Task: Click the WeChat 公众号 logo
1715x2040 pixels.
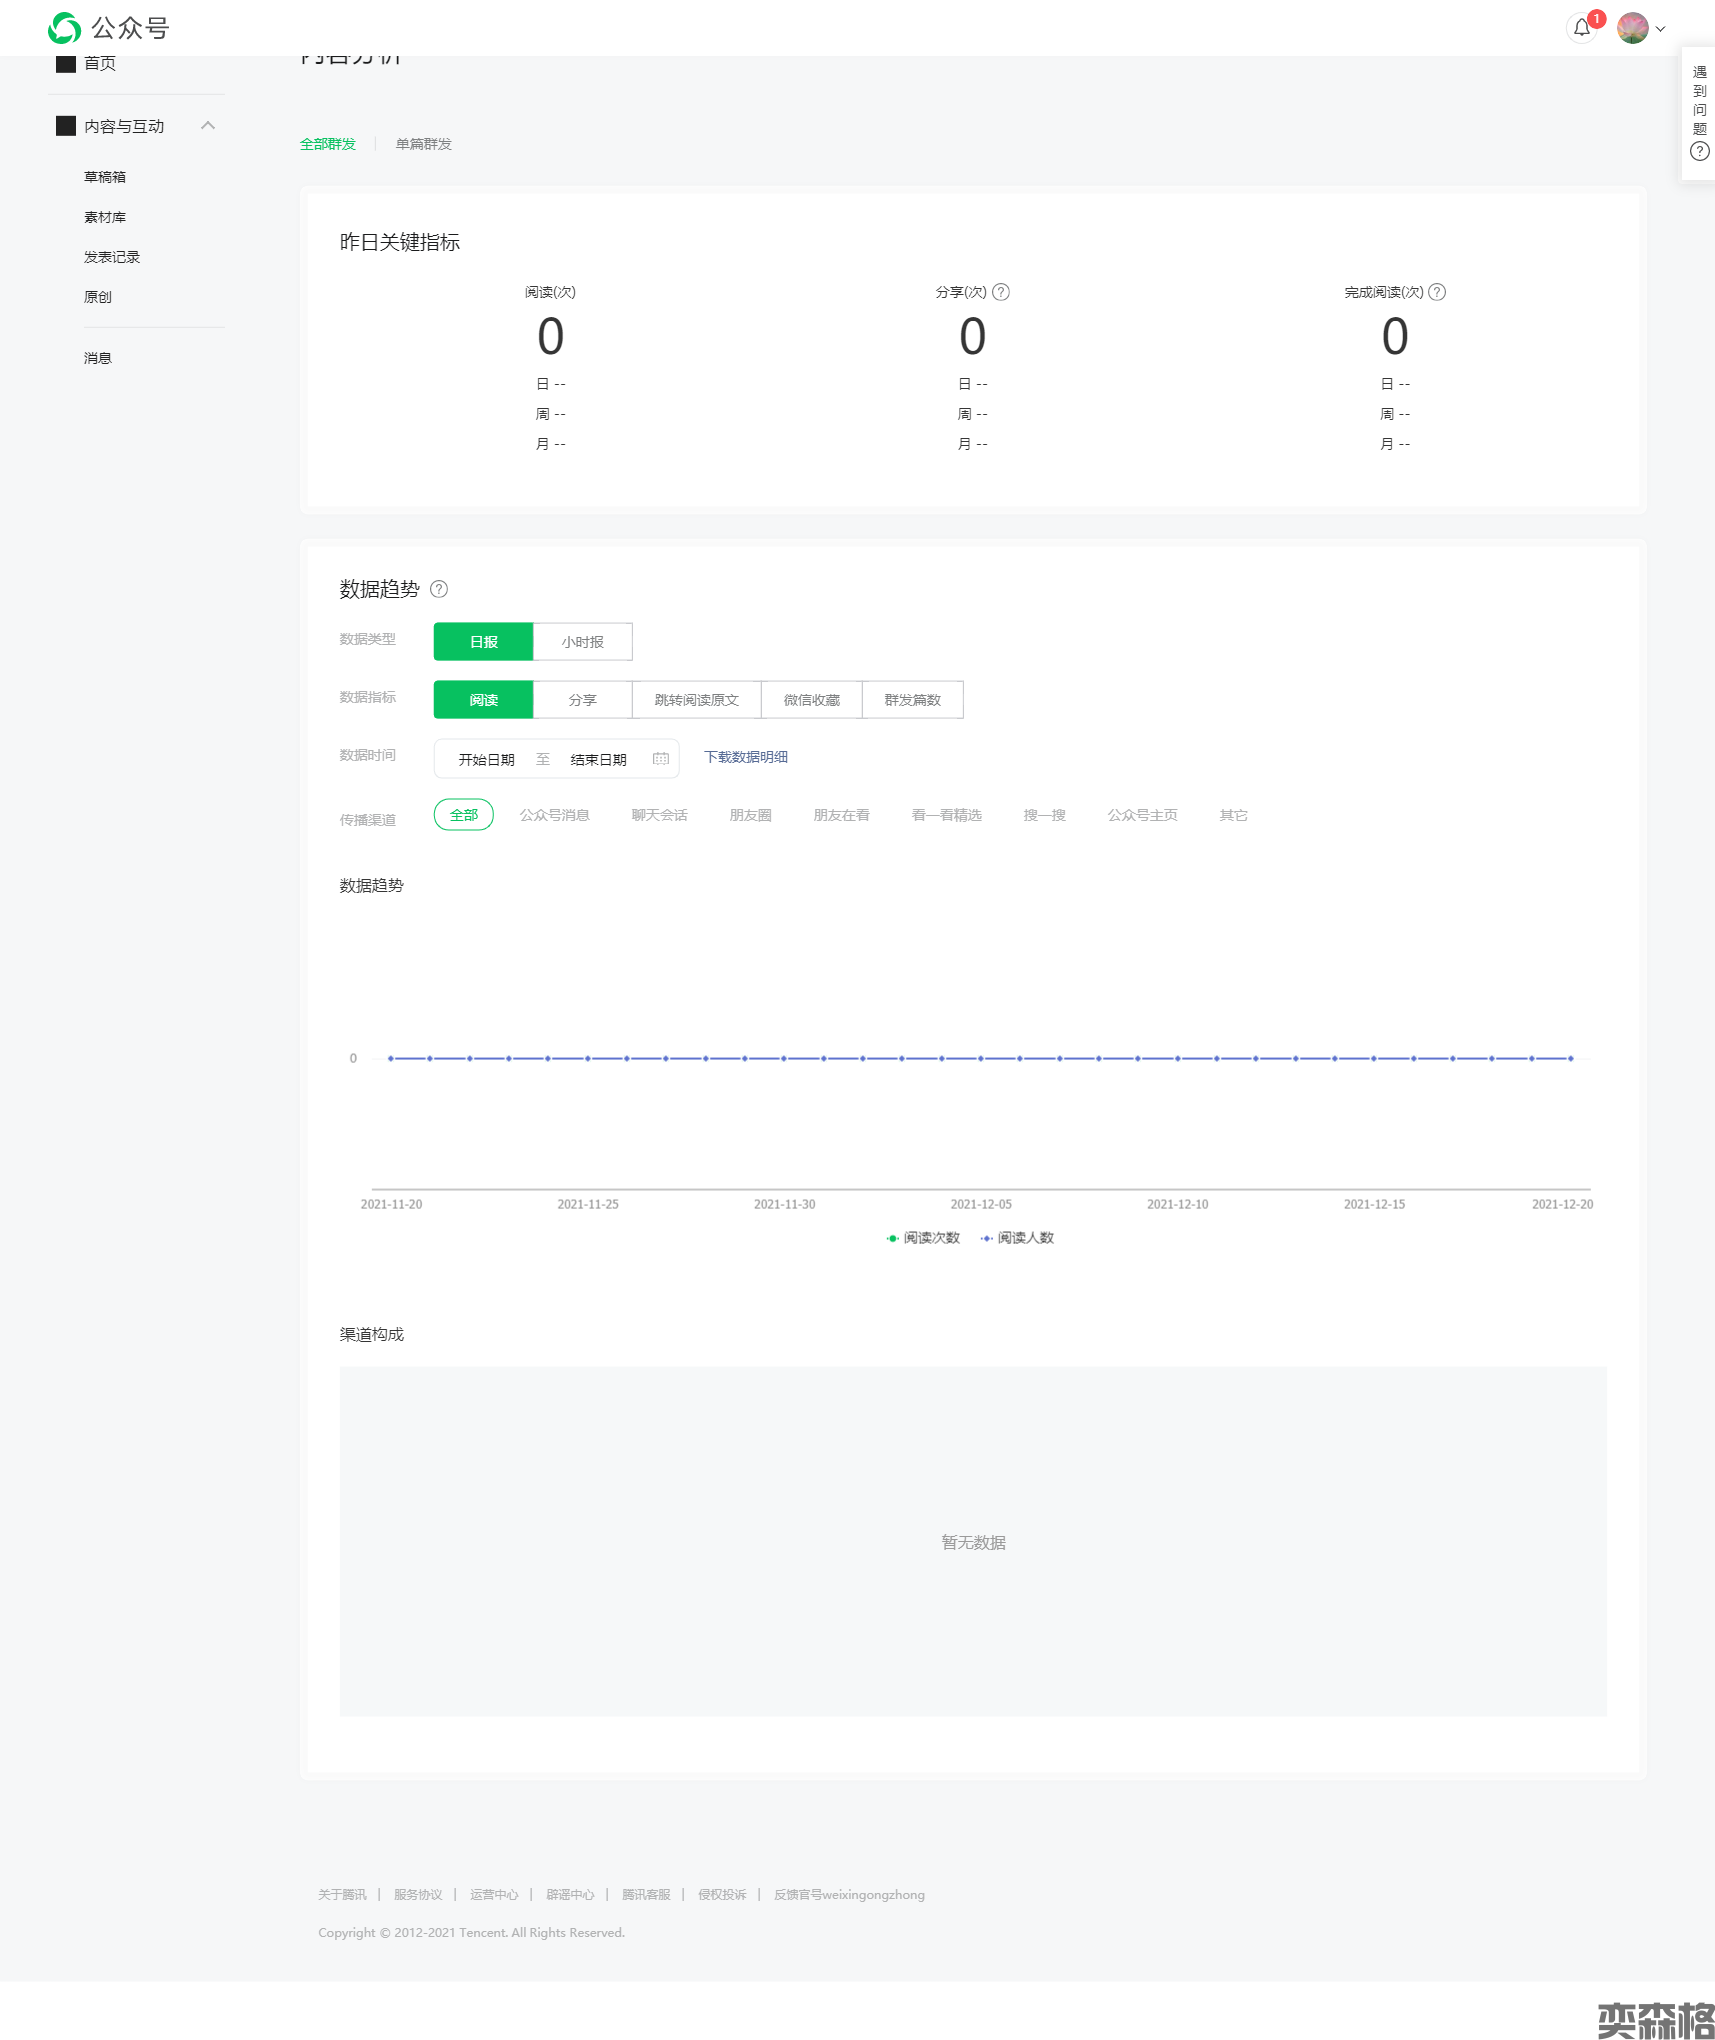Action: 108,28
